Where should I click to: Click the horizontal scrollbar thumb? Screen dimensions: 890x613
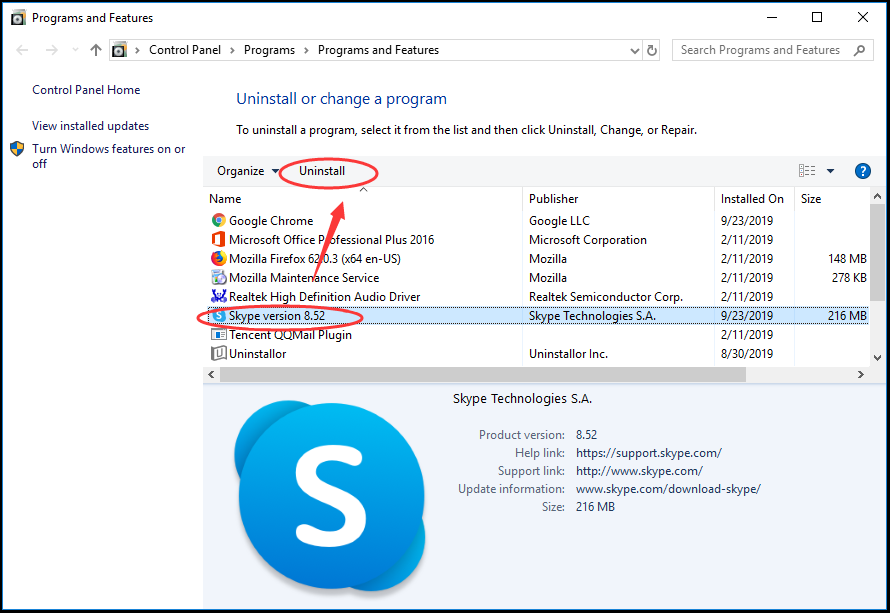[x=482, y=375]
